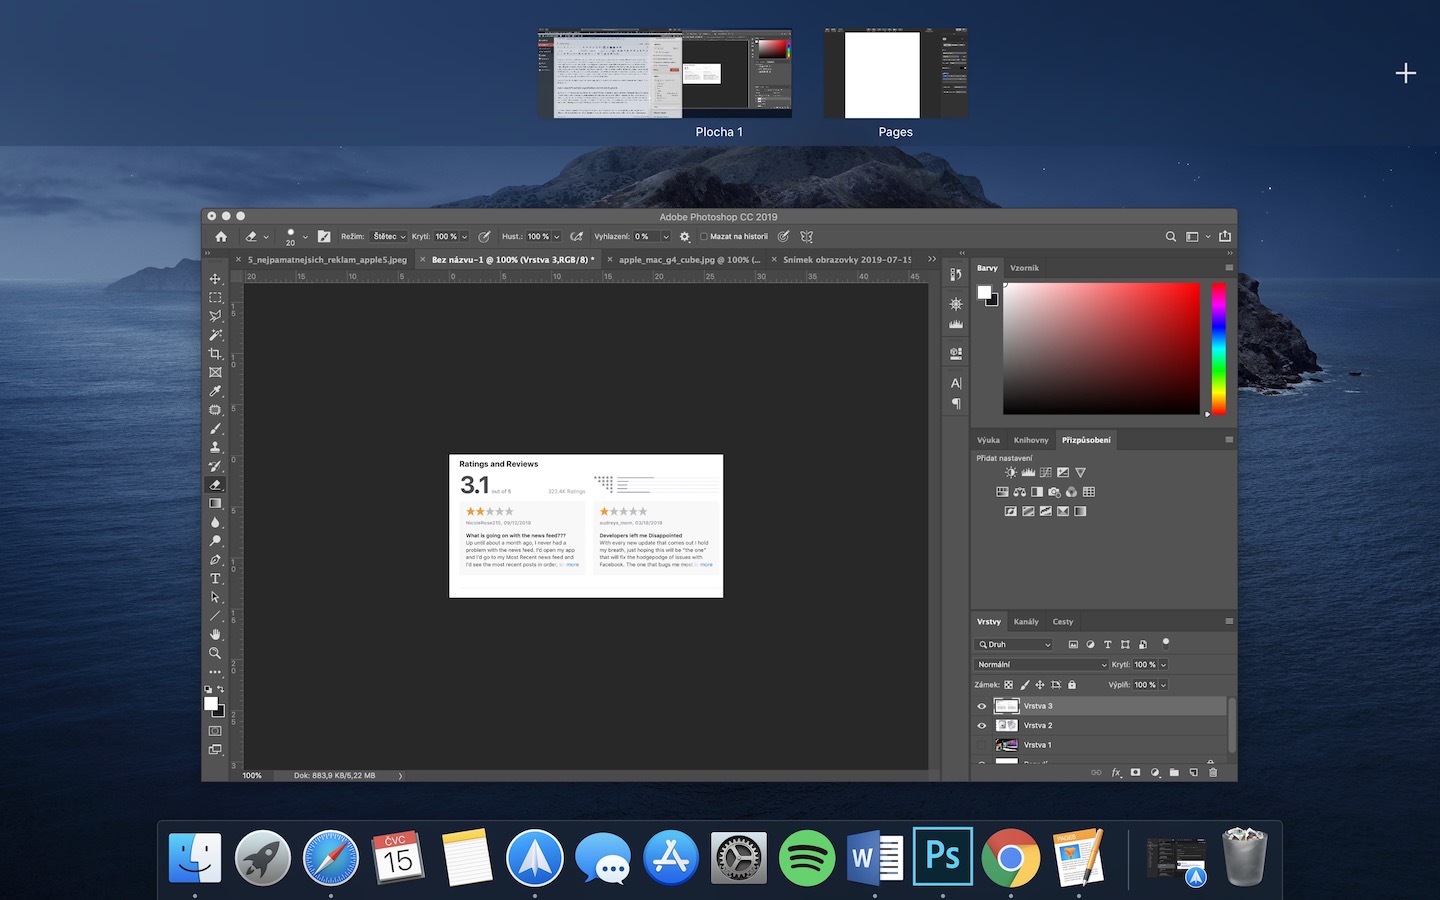Viewport: 1440px width, 900px height.
Task: Click the rainbow hue slider strip
Action: pyautogui.click(x=1218, y=347)
